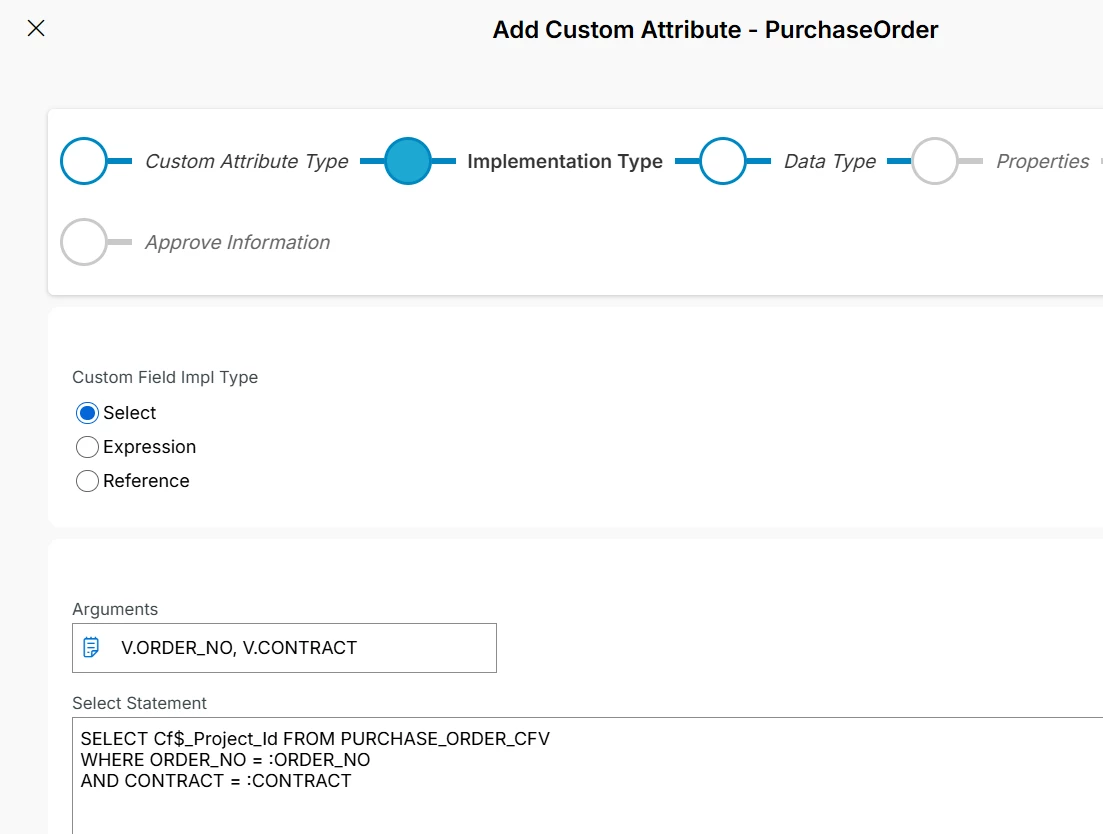Choose the Reference radio button
The height and width of the screenshot is (834, 1103).
click(x=88, y=481)
